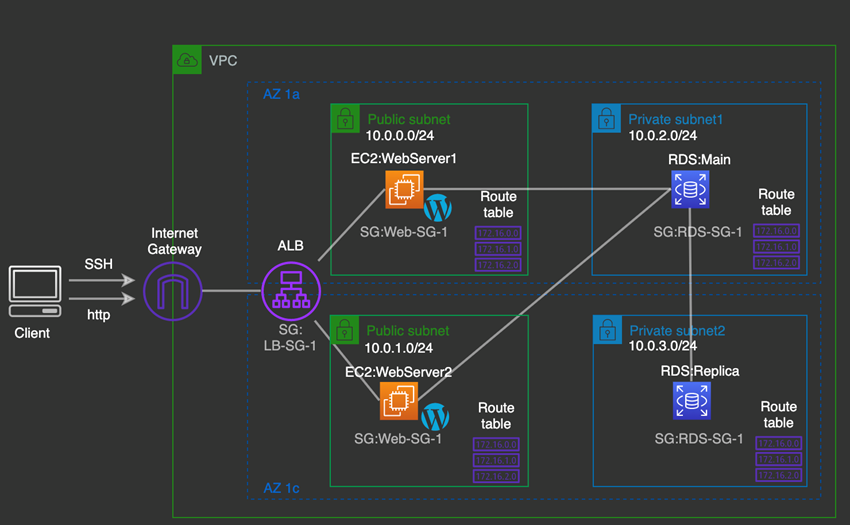Image resolution: width=850 pixels, height=525 pixels.
Task: Select the EC2 WebServer1 instance icon
Action: tap(404, 189)
